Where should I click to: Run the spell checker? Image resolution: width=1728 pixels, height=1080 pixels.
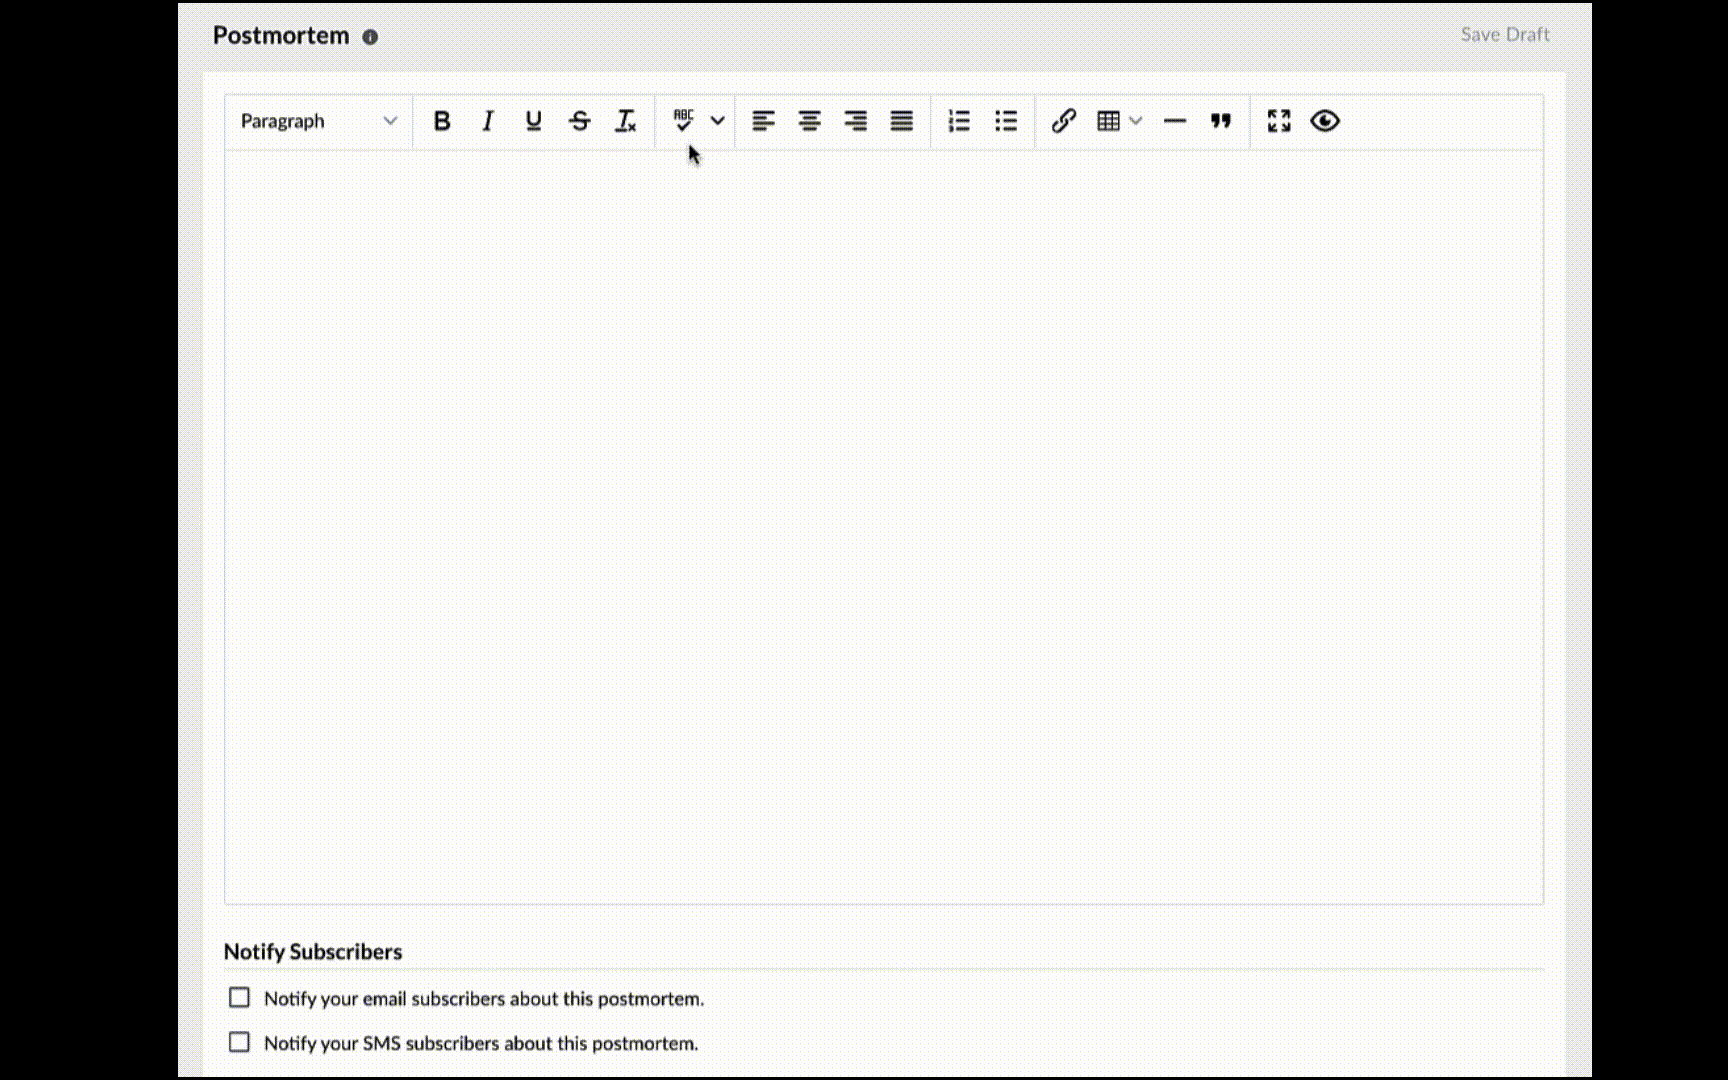click(683, 121)
